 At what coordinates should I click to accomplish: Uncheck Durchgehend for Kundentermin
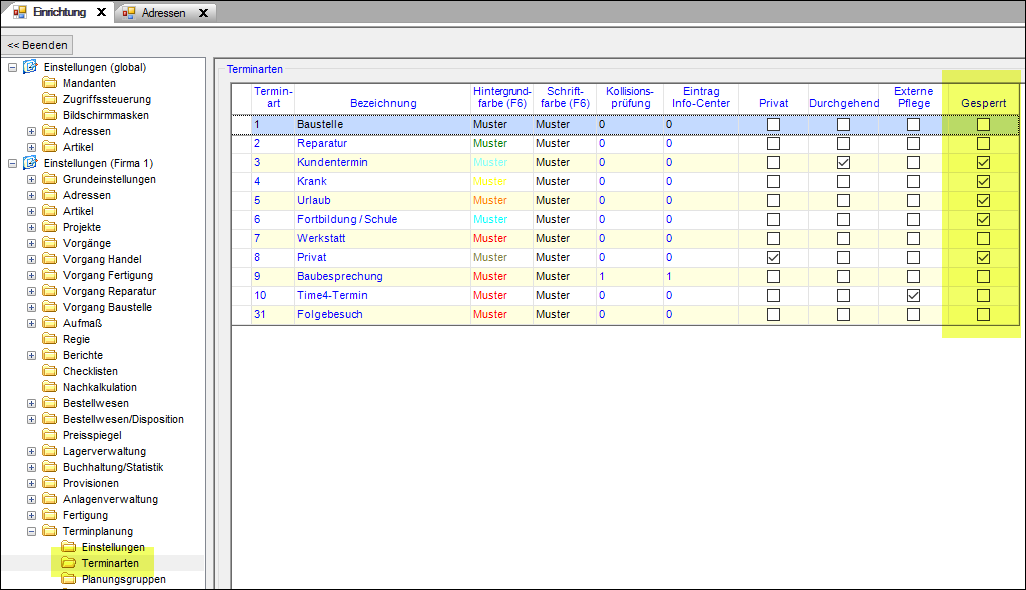pos(843,163)
